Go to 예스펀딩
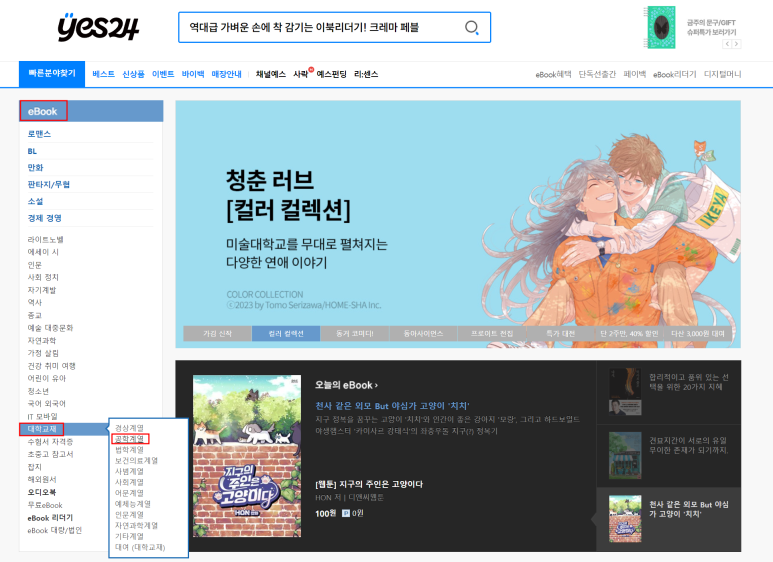Screen dimensions: 773x562 coord(331,74)
